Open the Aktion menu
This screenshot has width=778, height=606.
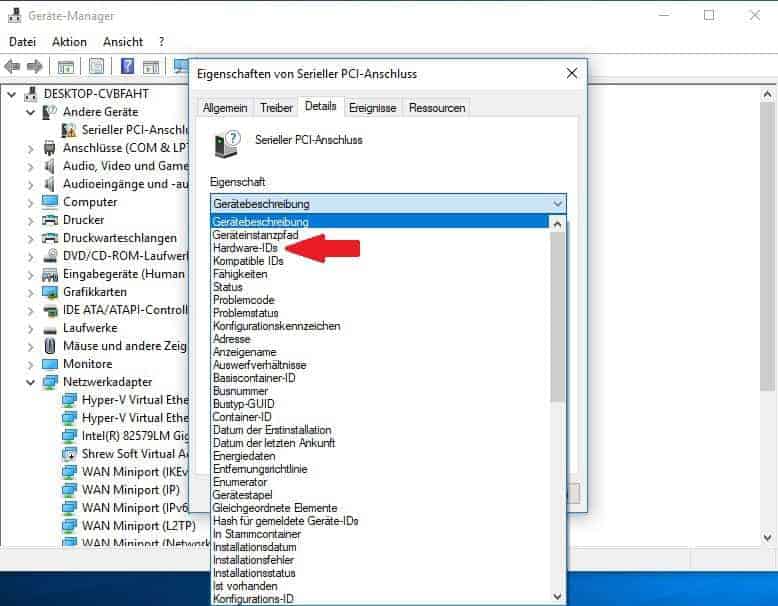[69, 42]
